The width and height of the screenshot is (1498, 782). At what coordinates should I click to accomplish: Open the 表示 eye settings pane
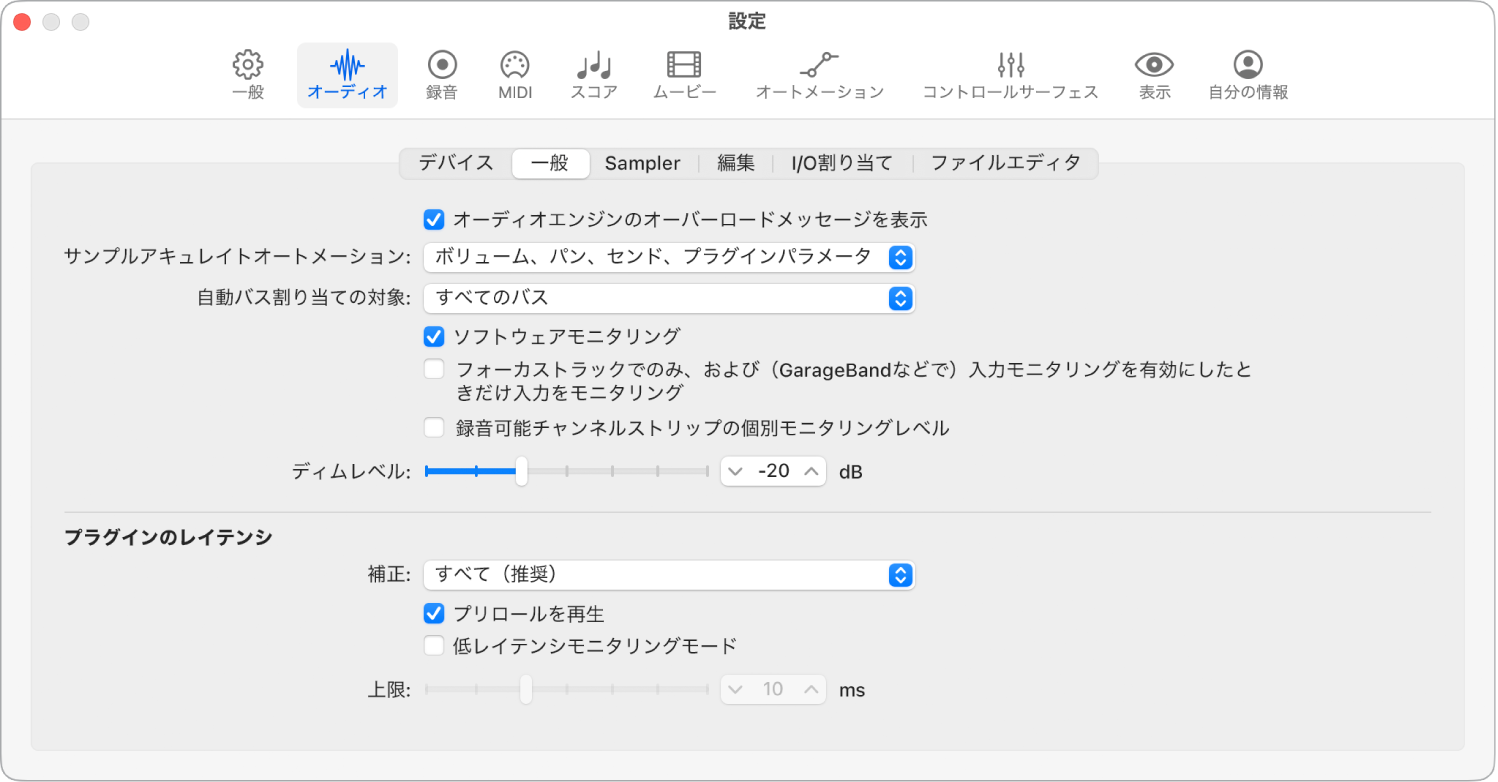[x=1154, y=76]
